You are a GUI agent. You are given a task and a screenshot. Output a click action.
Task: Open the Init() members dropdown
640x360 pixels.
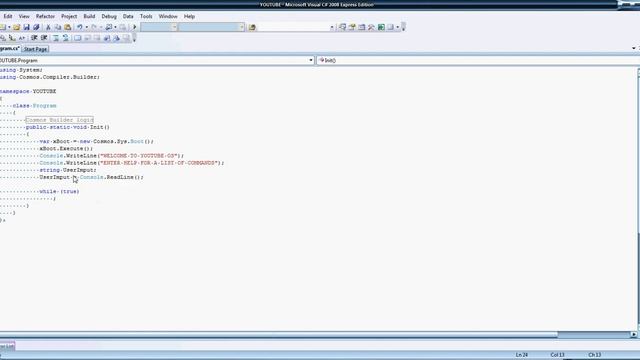coord(478,60)
